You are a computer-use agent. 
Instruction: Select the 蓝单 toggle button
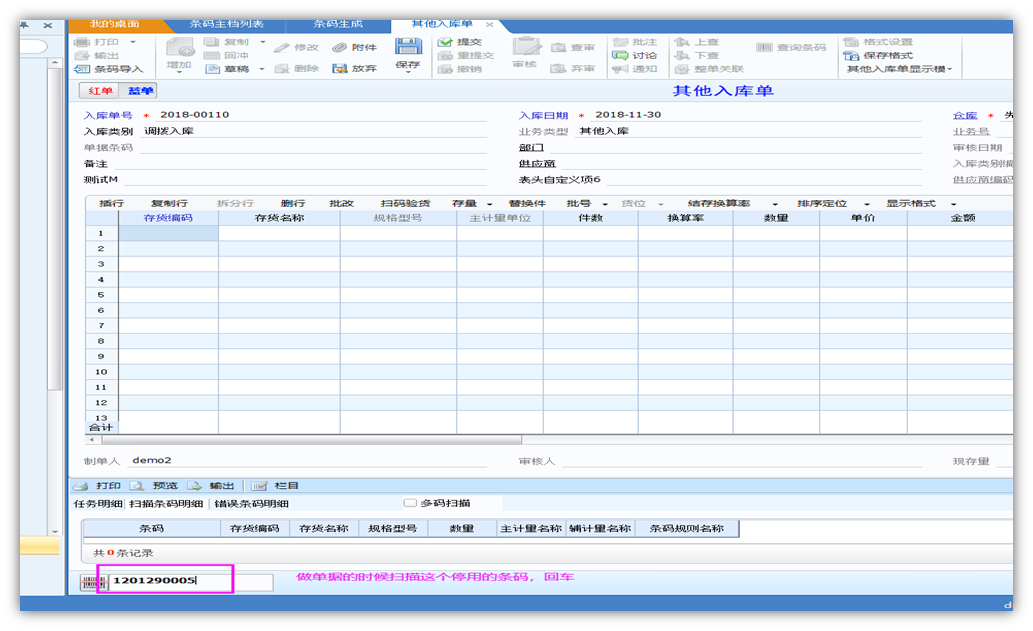(140, 91)
